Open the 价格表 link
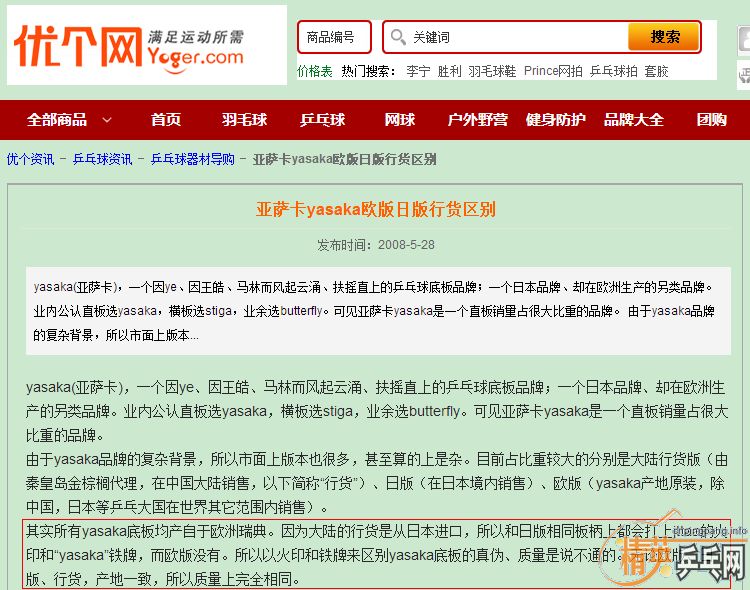 point(314,71)
